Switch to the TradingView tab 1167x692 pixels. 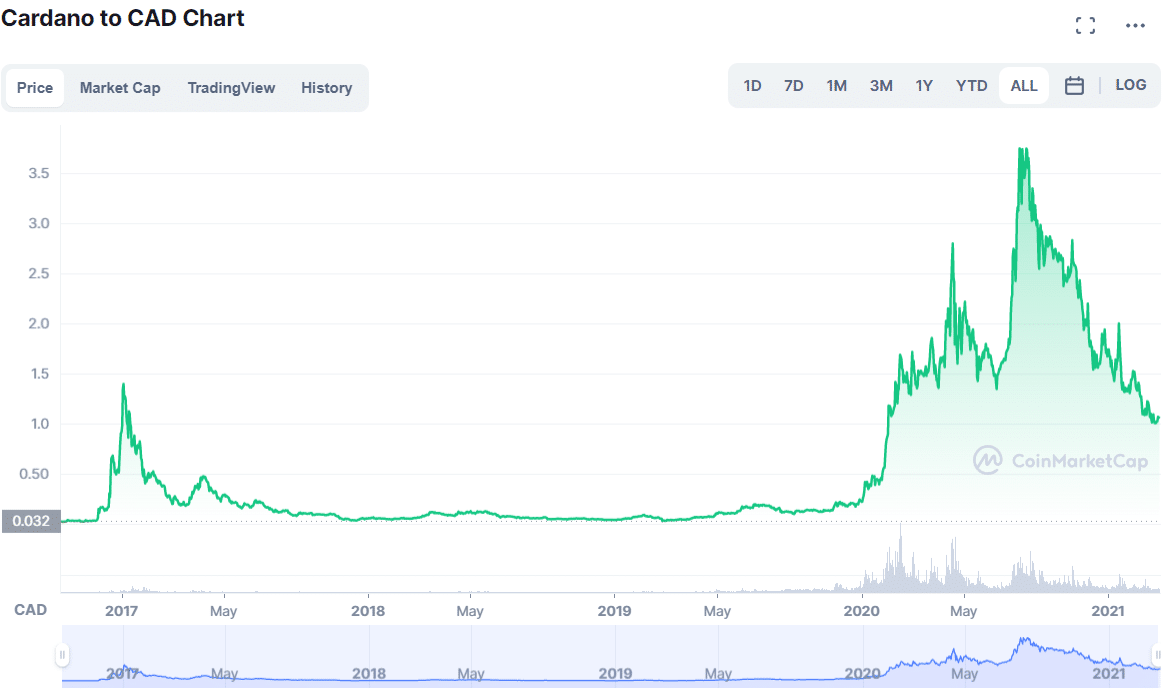coord(231,88)
